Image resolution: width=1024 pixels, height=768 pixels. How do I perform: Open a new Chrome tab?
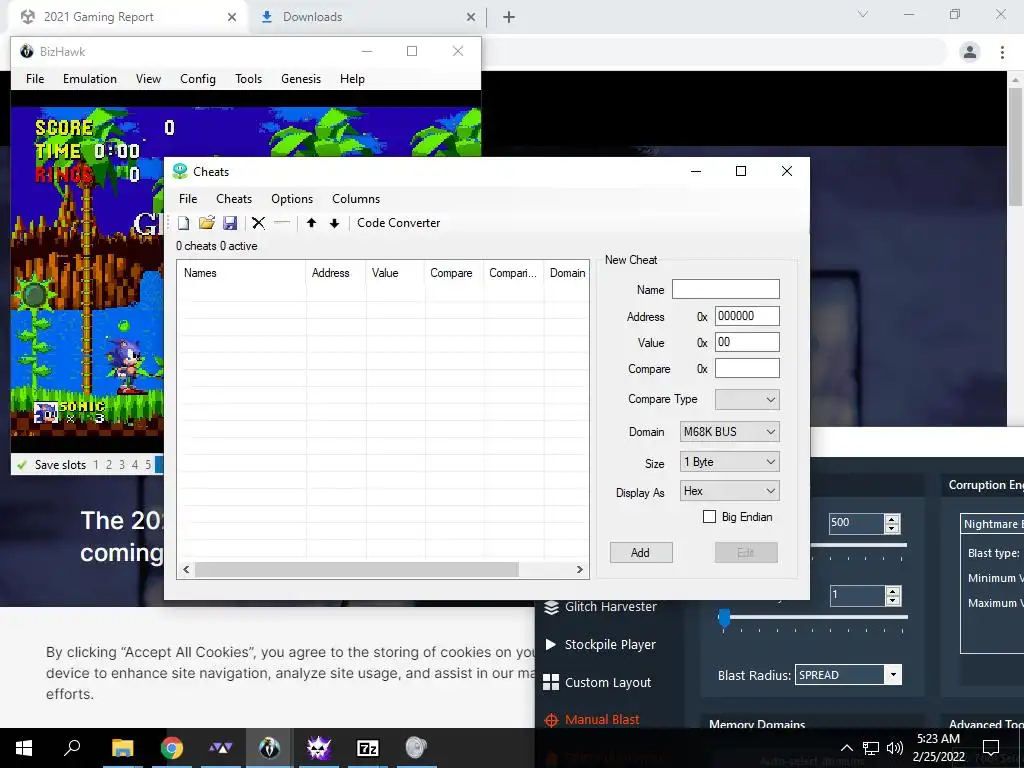509,17
